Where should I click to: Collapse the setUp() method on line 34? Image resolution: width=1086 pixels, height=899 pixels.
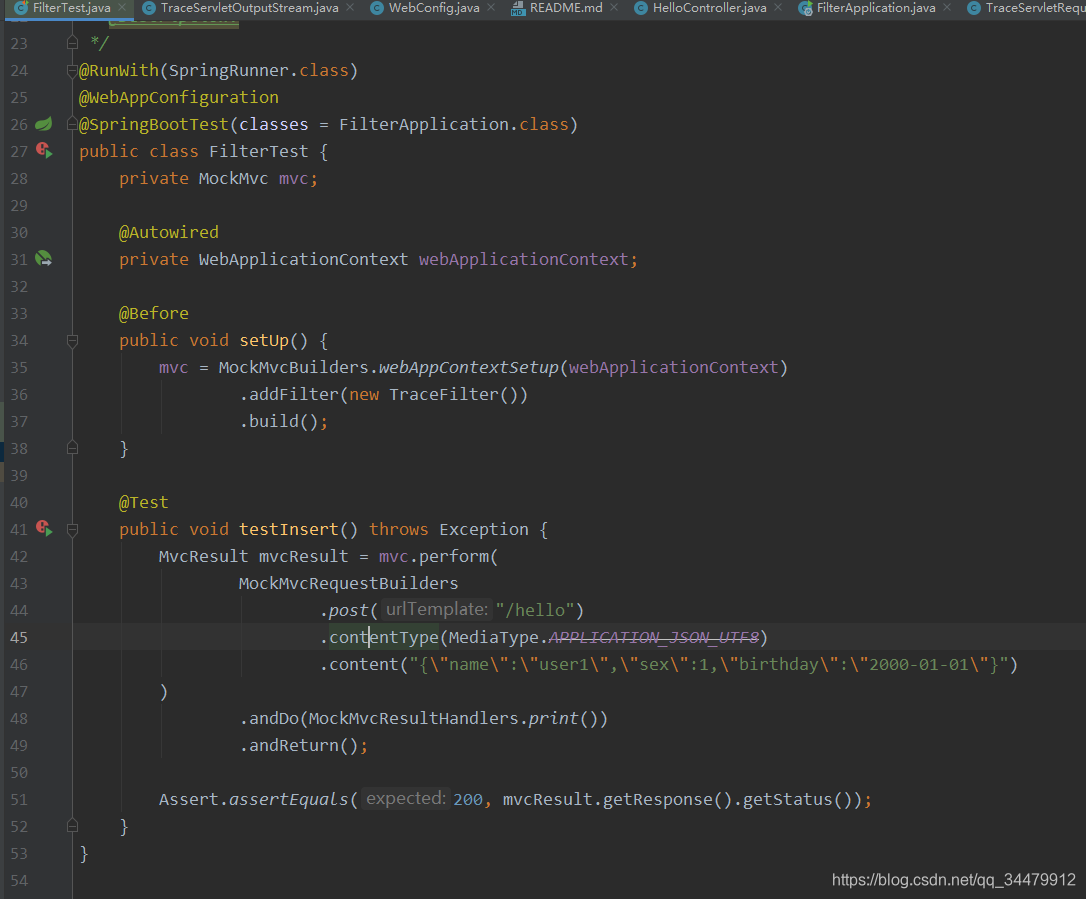pos(72,340)
